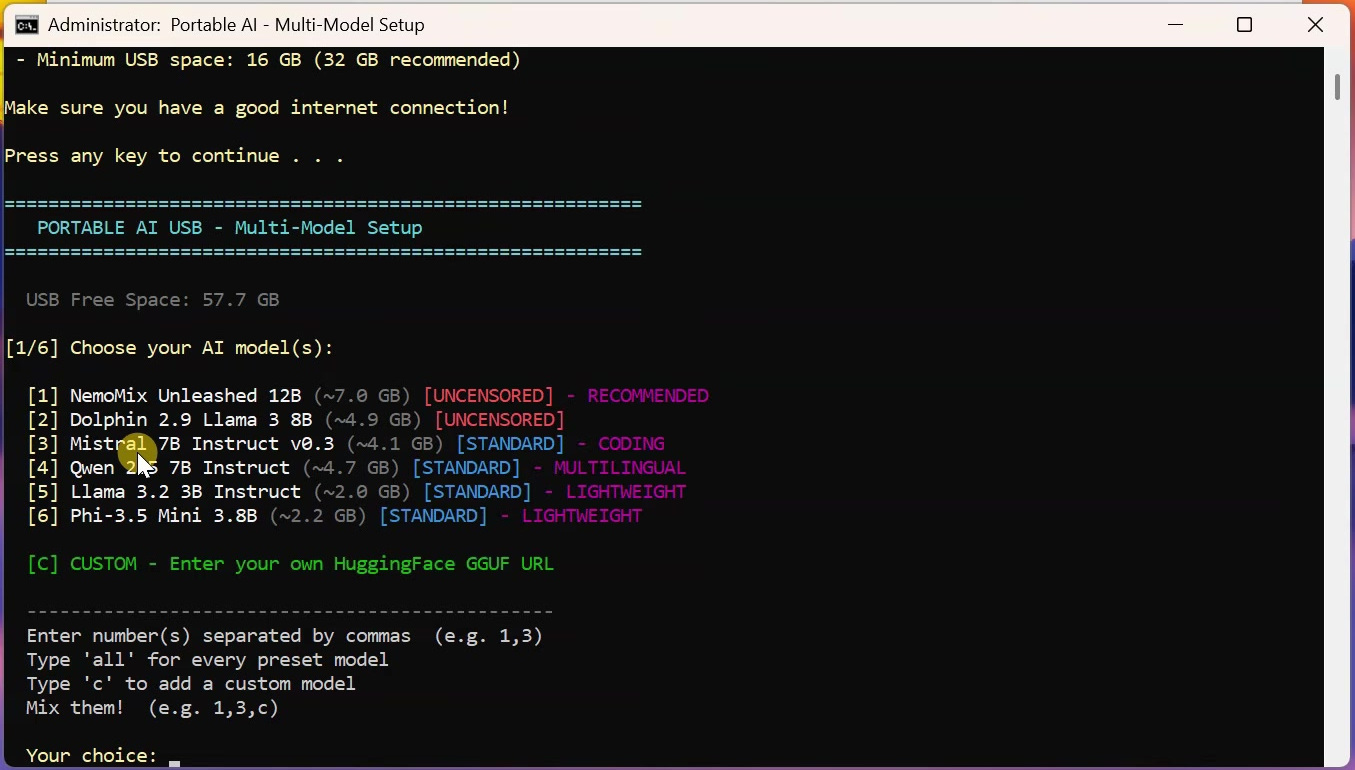This screenshot has width=1355, height=770.
Task: Click the USB Free Space: 57.7 GB text
Action: pos(153,300)
